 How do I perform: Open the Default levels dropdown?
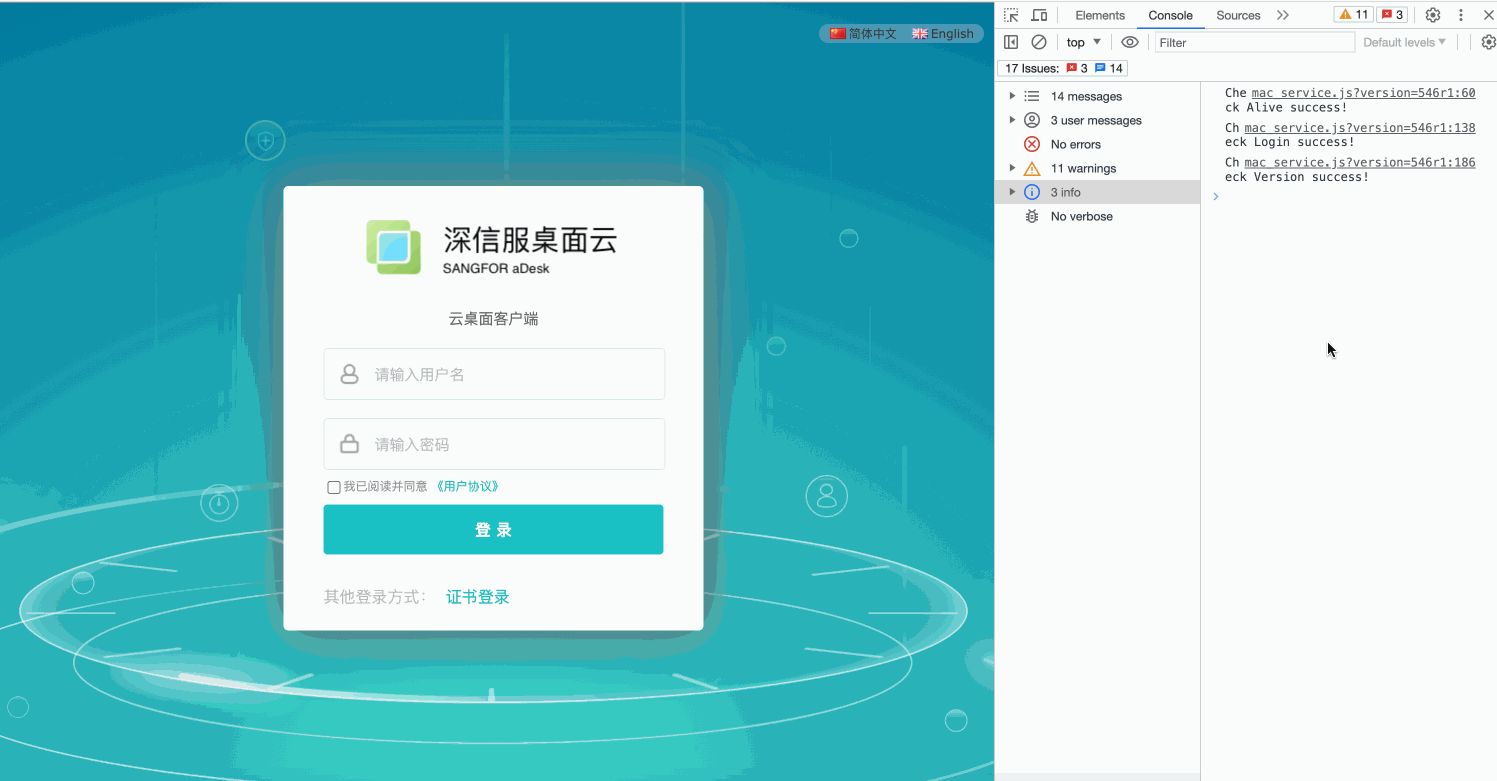coord(1405,42)
